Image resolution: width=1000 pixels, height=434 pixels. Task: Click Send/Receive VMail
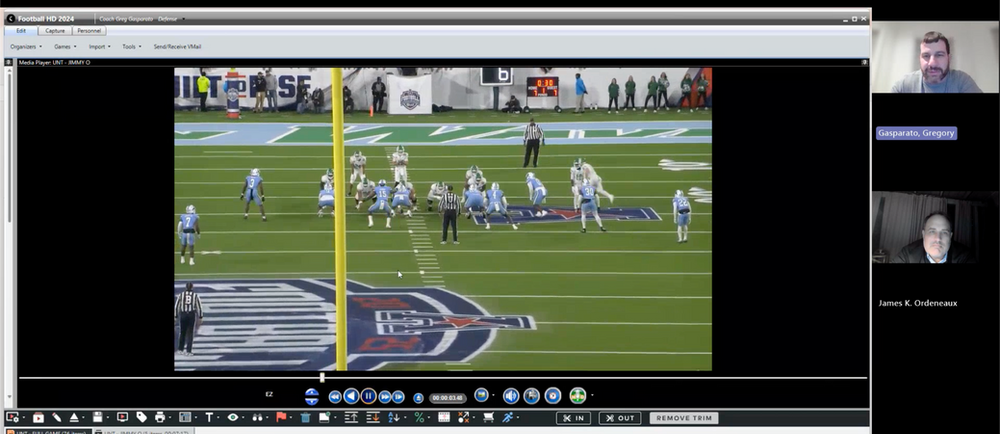point(177,47)
